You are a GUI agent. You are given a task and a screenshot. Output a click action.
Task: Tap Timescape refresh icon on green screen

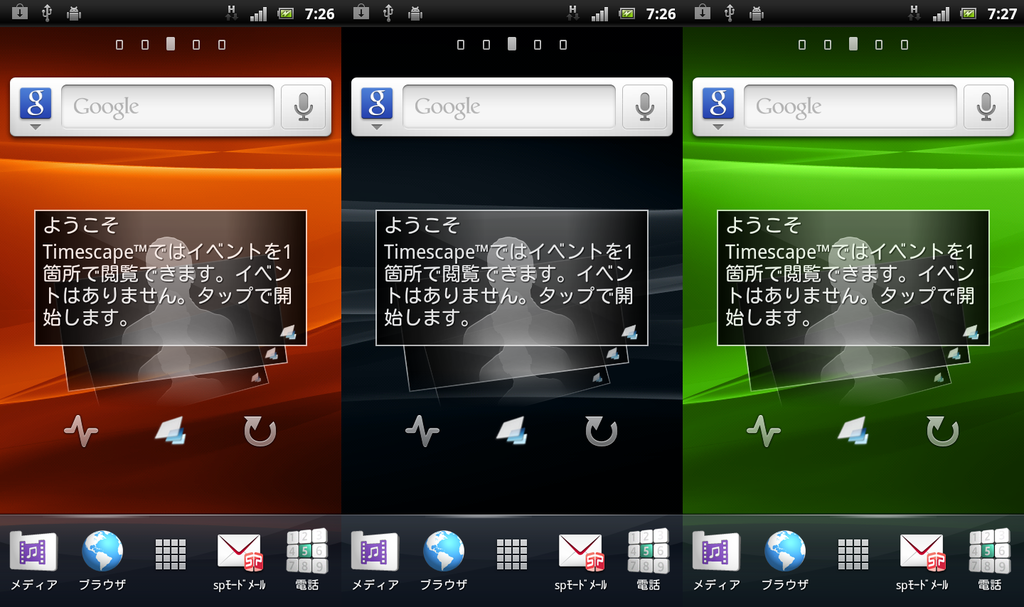pyautogui.click(x=943, y=431)
